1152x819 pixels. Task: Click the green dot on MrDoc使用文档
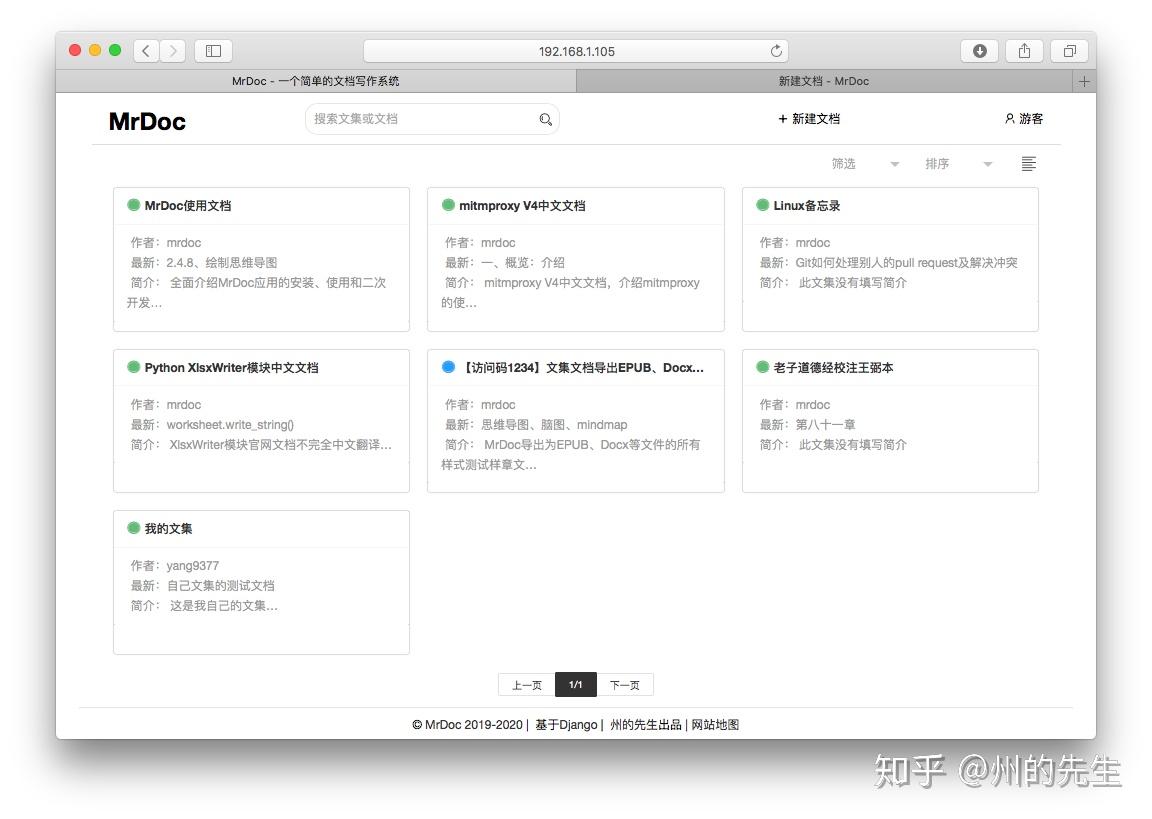133,204
